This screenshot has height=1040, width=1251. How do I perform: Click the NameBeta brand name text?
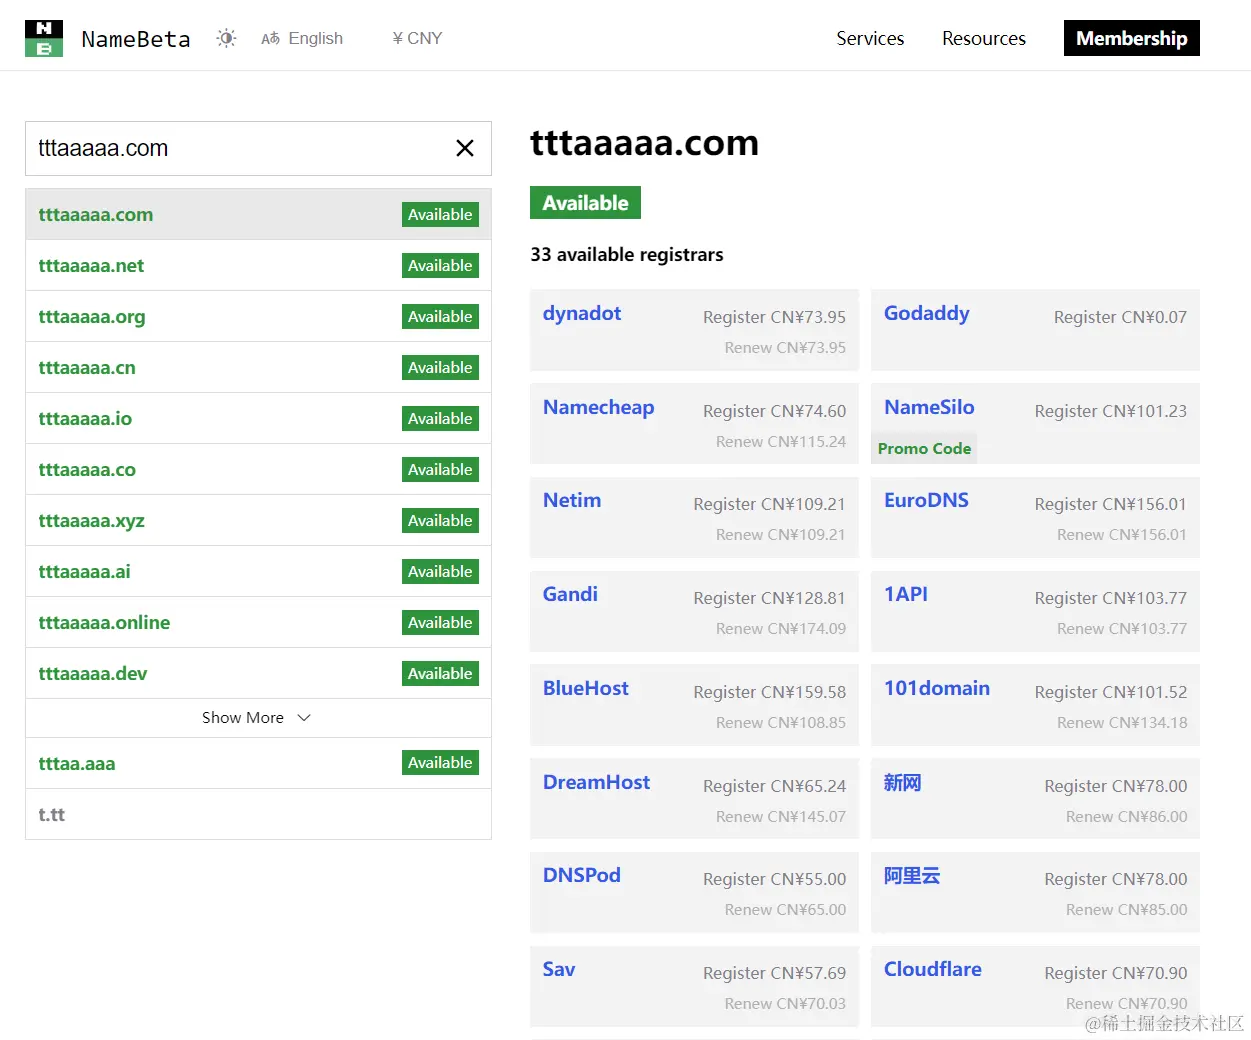click(136, 39)
